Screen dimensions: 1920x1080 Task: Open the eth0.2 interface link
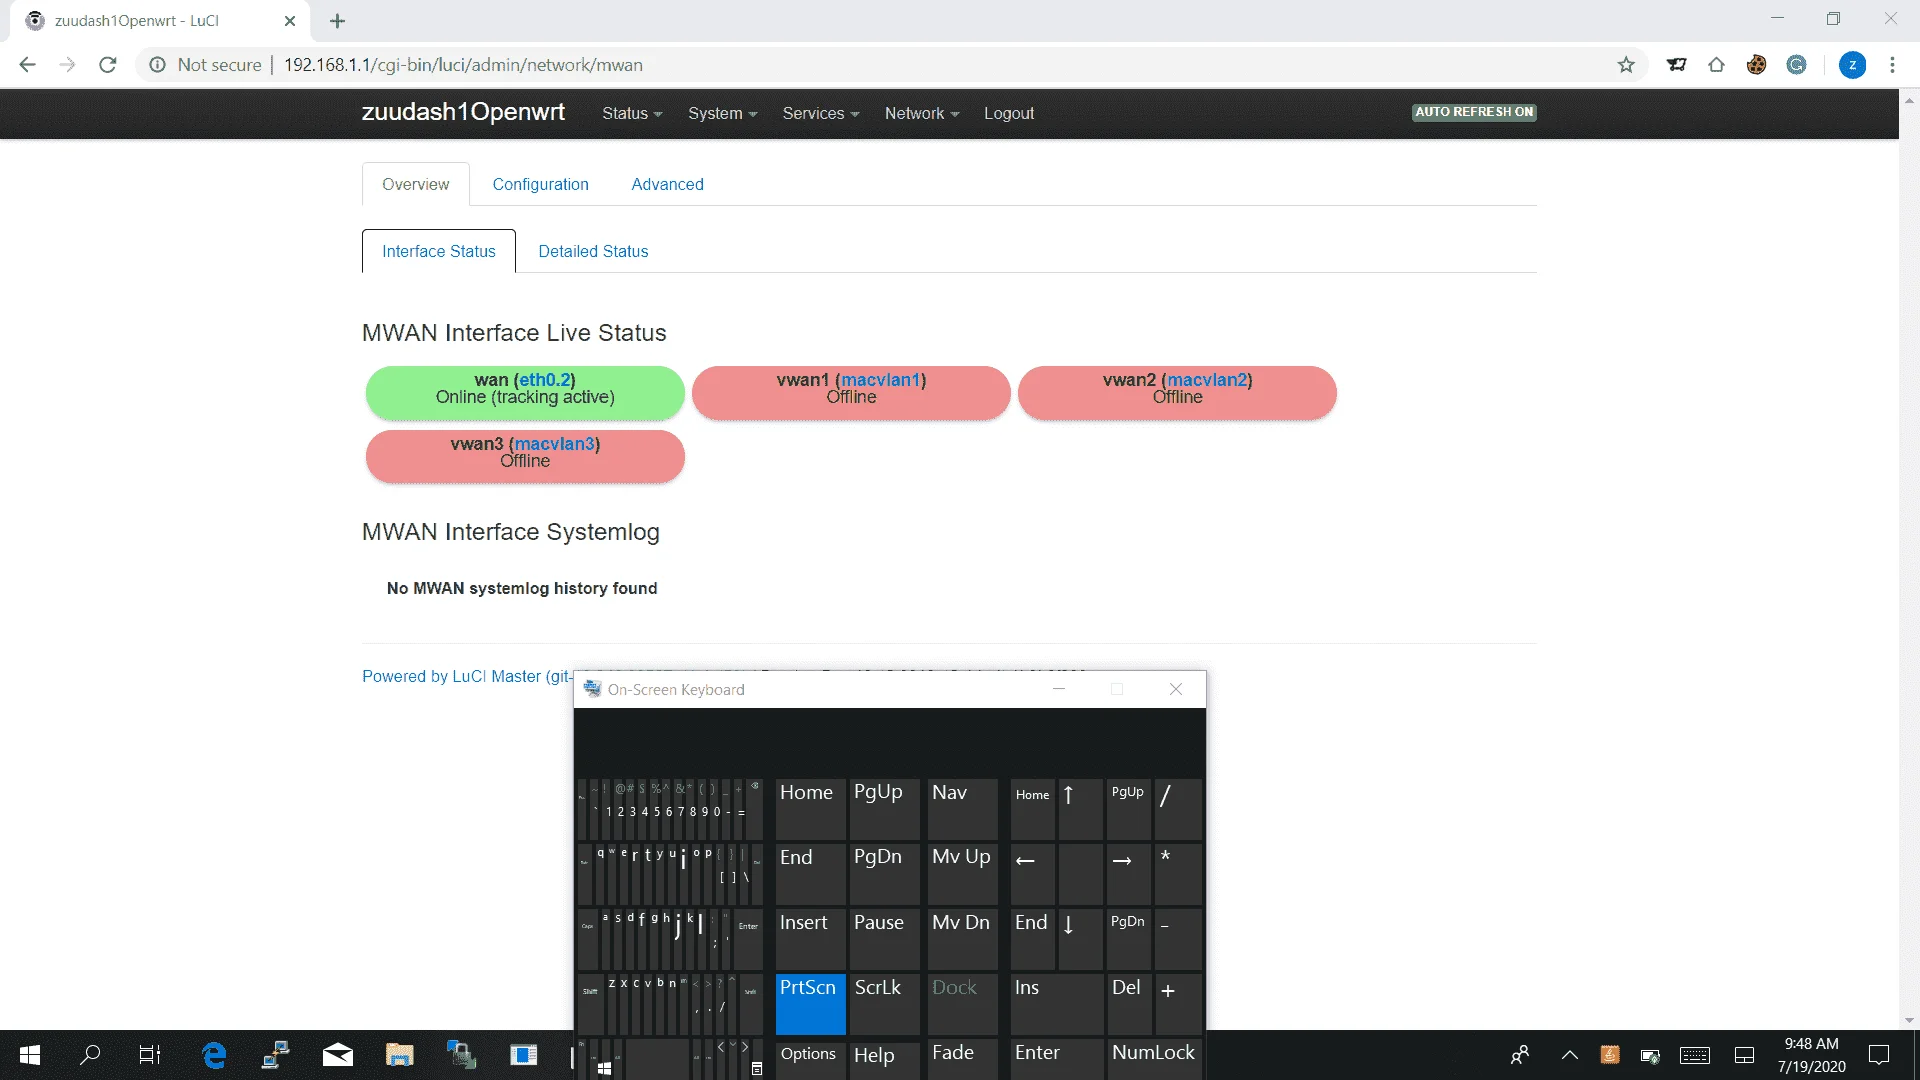[x=544, y=380]
